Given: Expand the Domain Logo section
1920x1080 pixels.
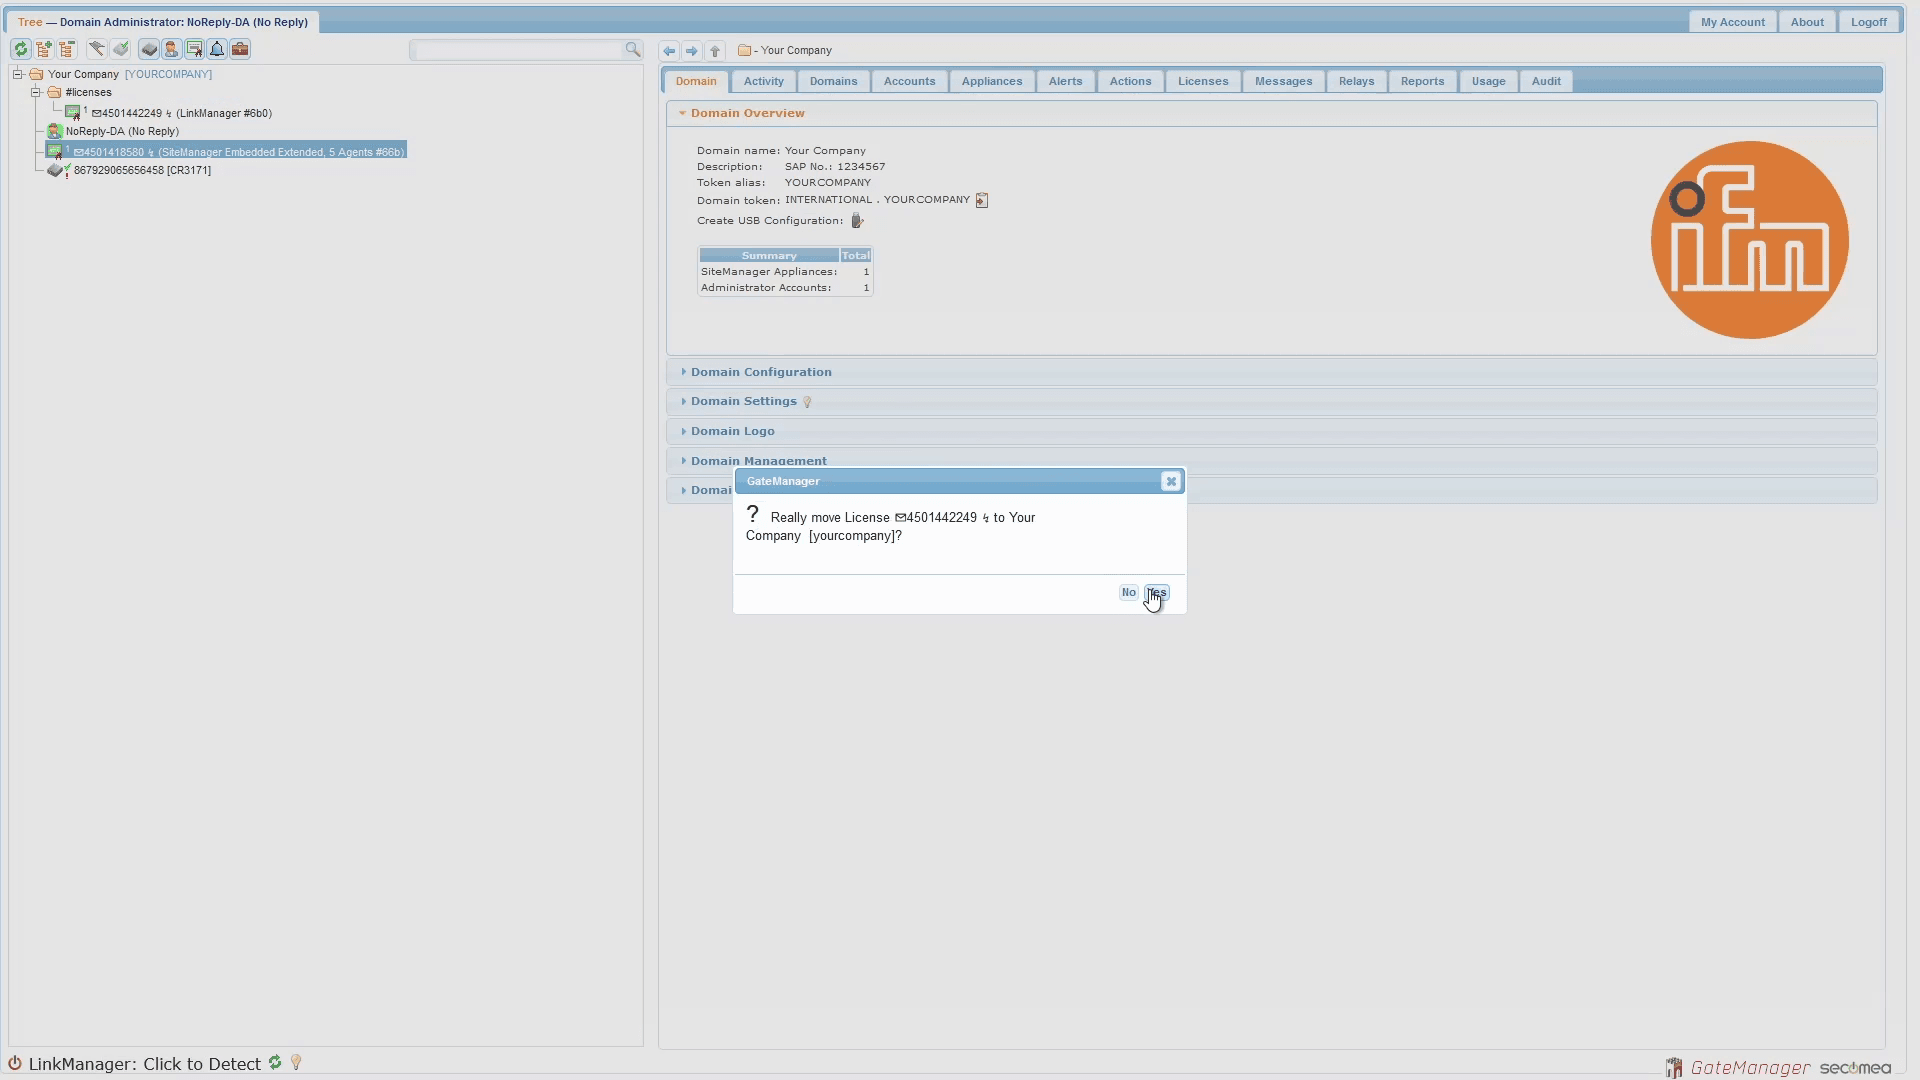Looking at the screenshot, I should point(732,431).
